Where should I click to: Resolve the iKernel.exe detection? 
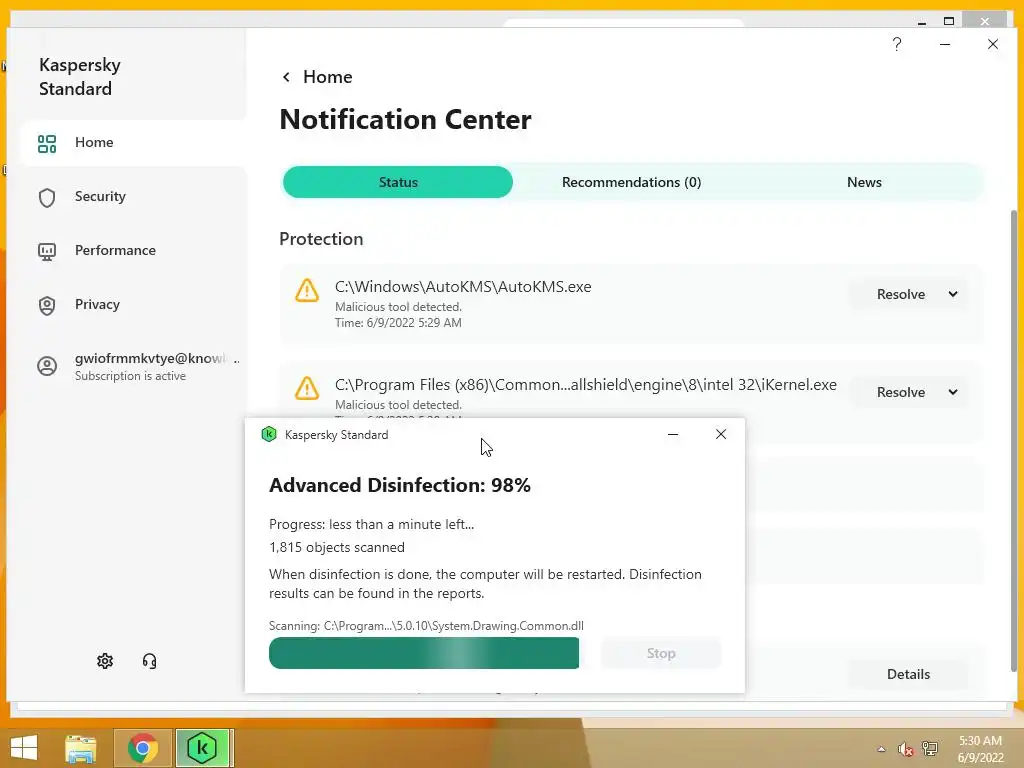pyautogui.click(x=901, y=392)
